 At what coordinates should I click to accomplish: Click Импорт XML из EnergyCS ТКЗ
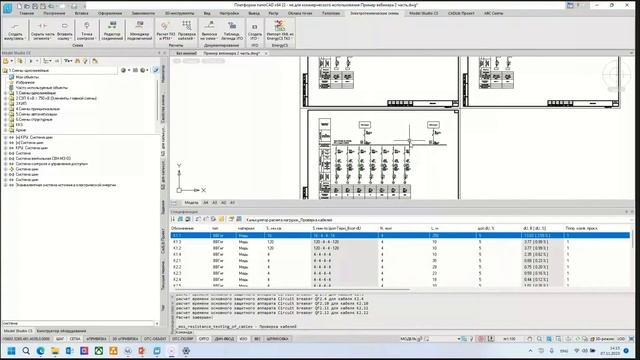(280, 31)
